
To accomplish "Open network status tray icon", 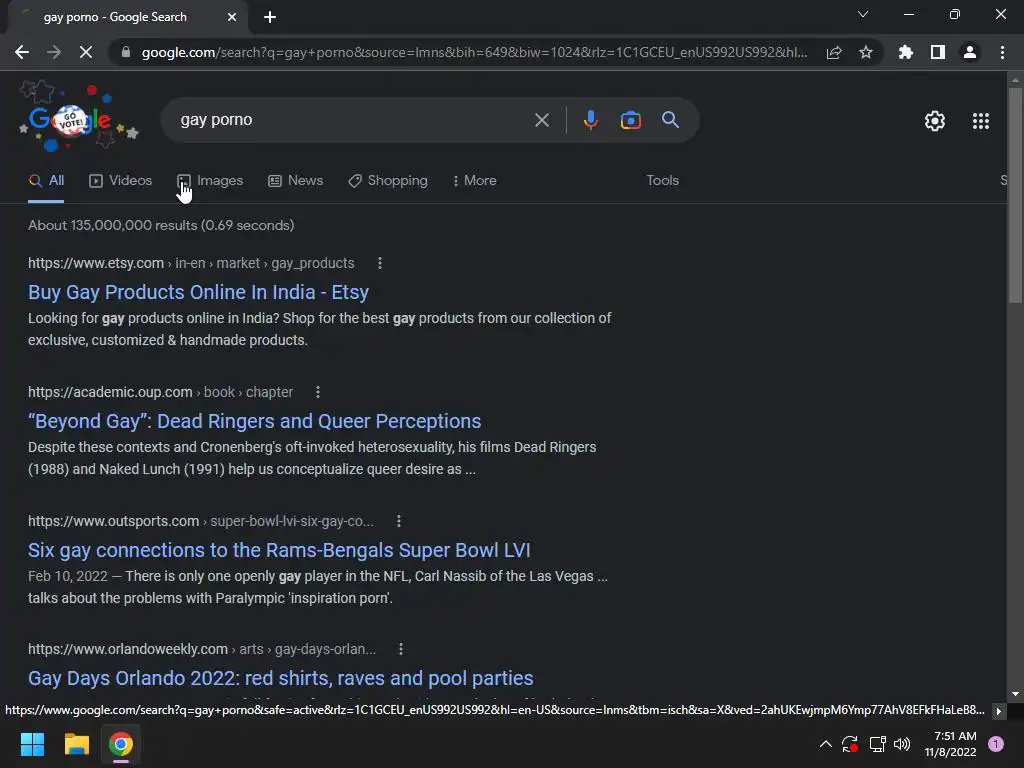I will (x=877, y=744).
